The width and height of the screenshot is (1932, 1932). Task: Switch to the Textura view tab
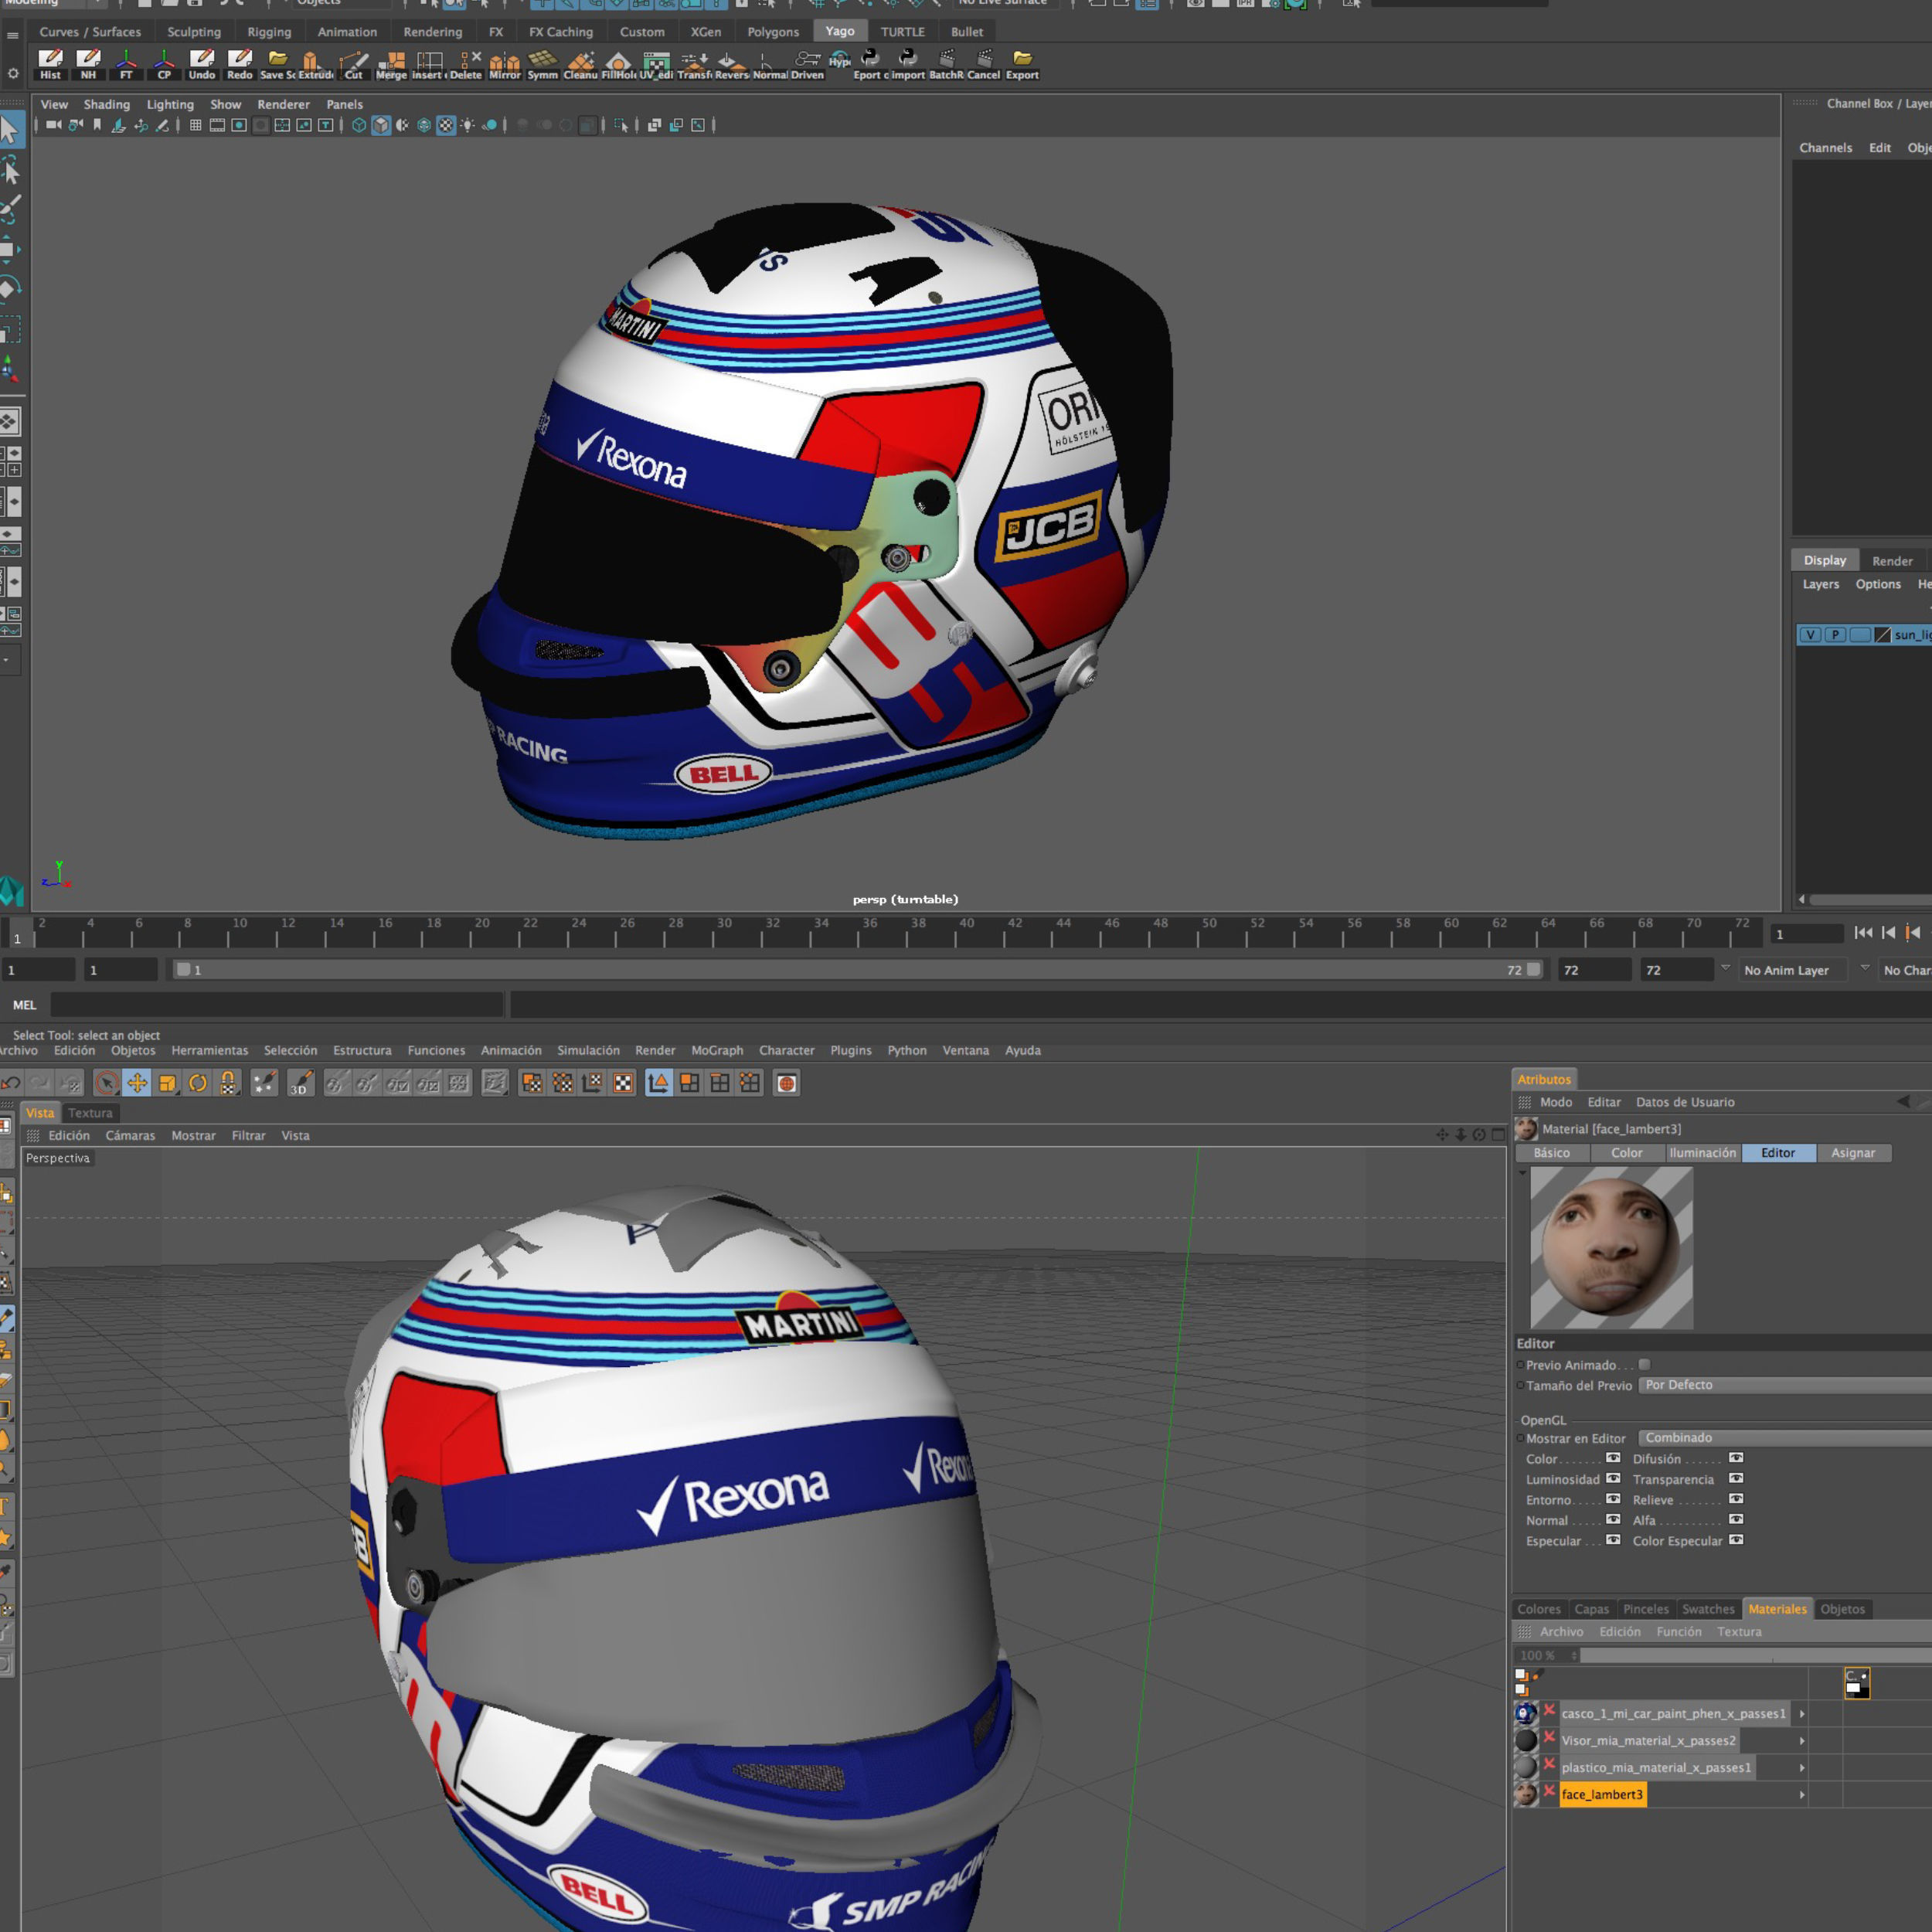pyautogui.click(x=90, y=1113)
